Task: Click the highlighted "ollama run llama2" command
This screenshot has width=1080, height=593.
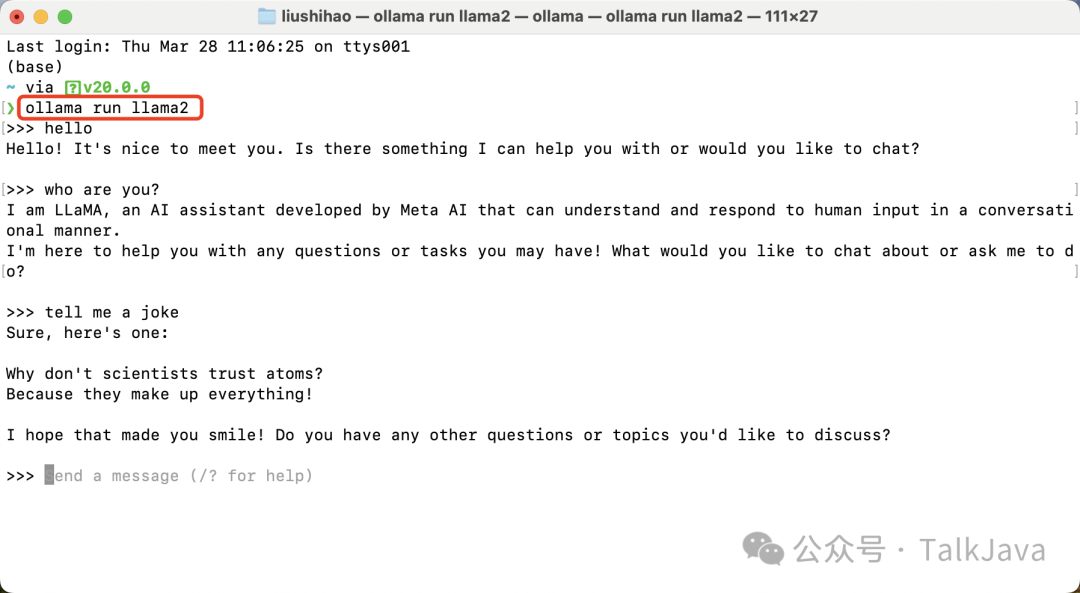Action: point(109,108)
